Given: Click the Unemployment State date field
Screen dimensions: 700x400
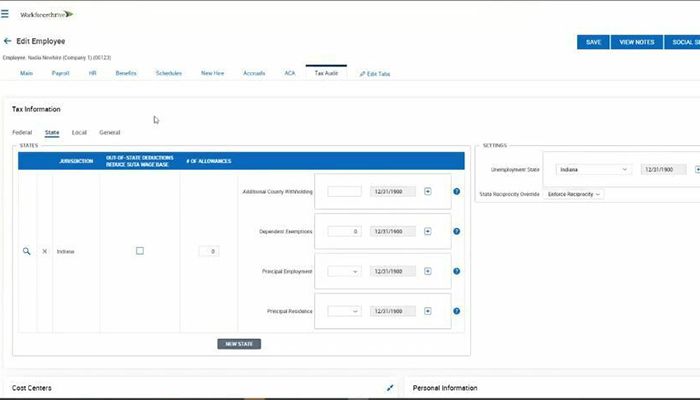Looking at the screenshot, I should click(x=663, y=170).
